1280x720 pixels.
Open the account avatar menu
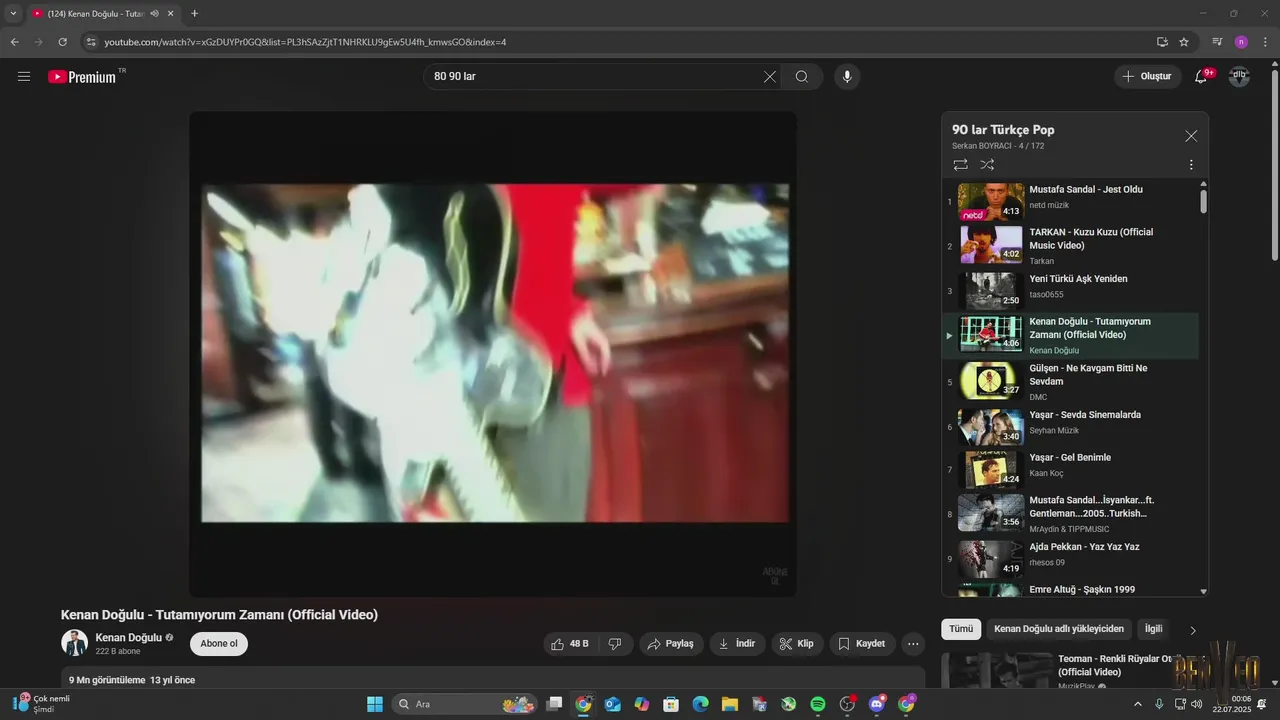tap(1239, 76)
